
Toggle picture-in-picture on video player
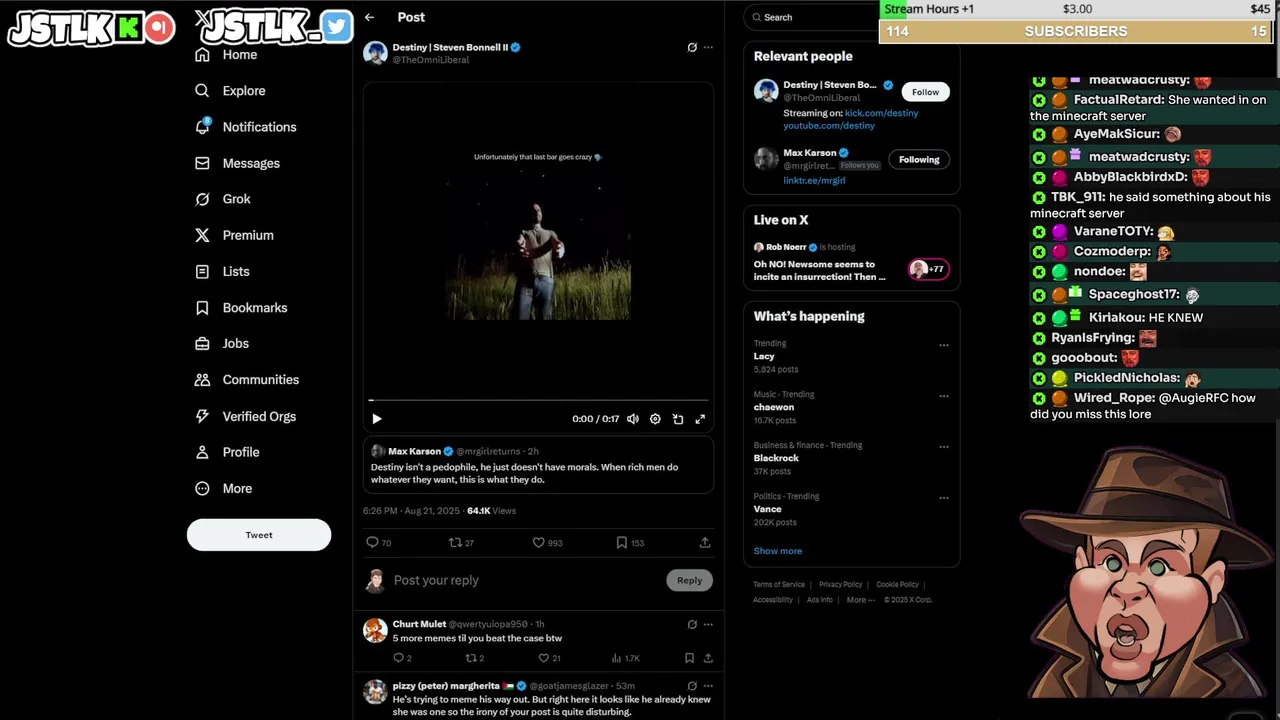tap(678, 419)
